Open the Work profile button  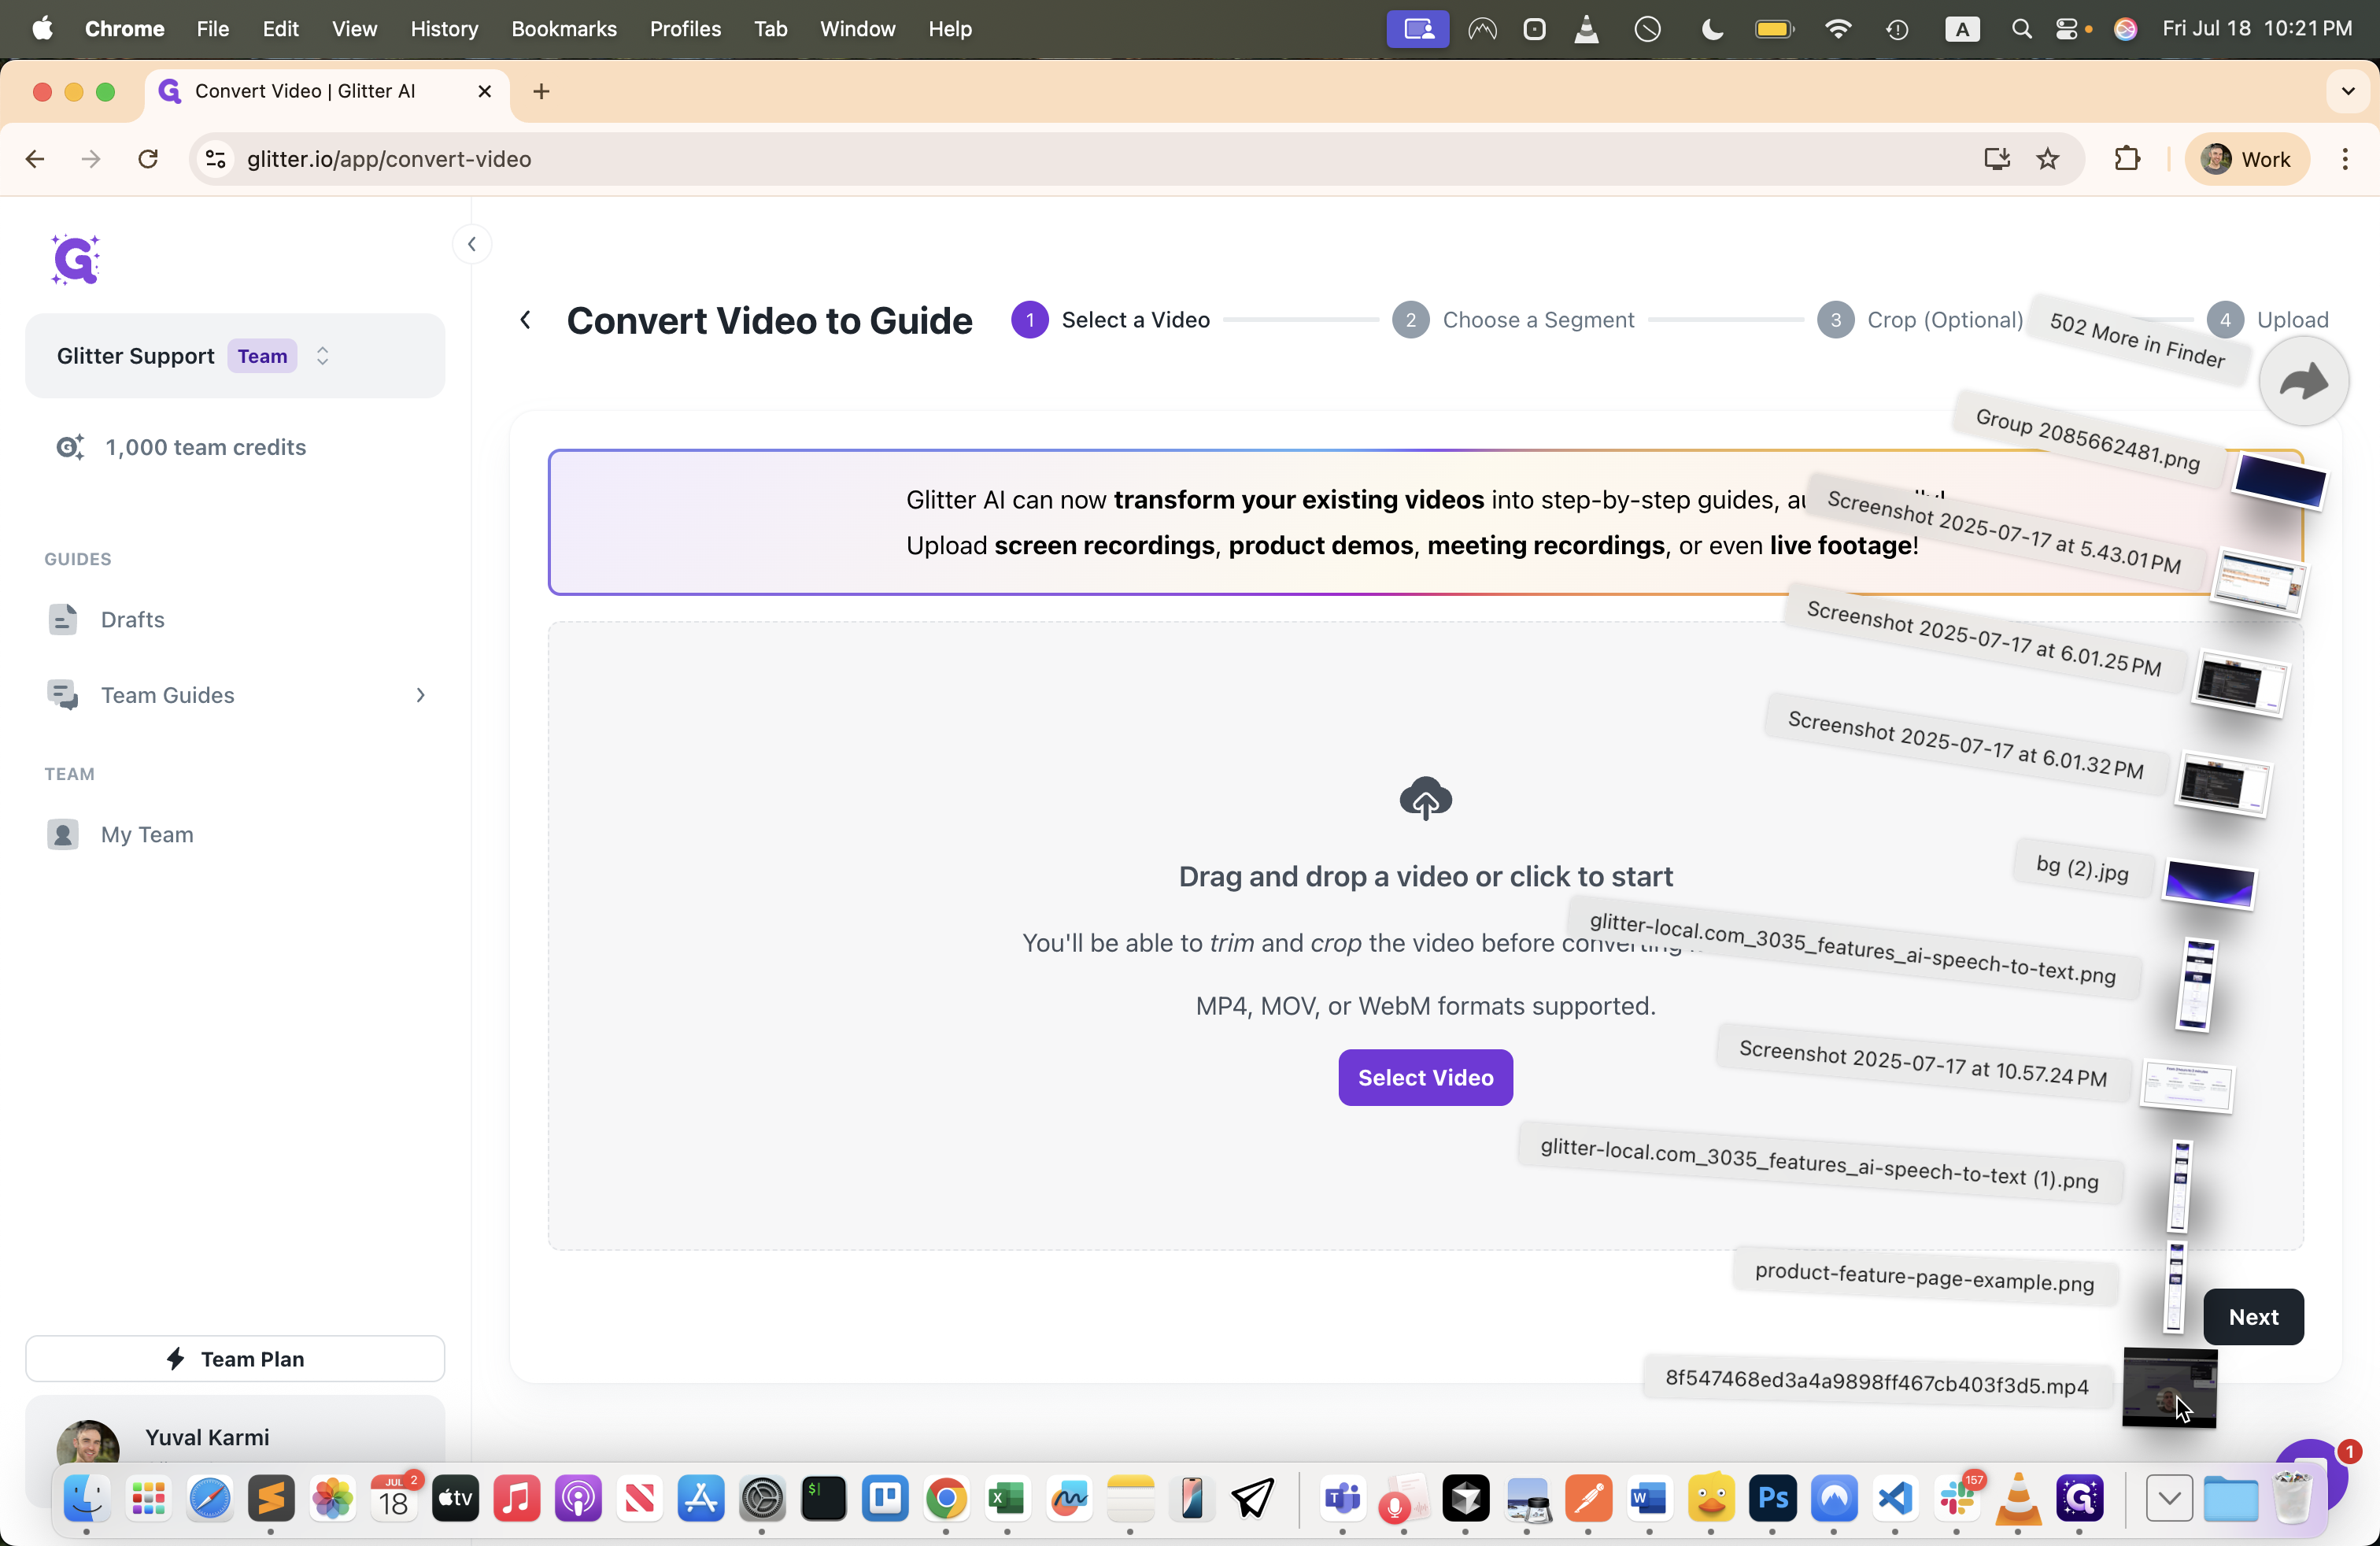point(2247,159)
